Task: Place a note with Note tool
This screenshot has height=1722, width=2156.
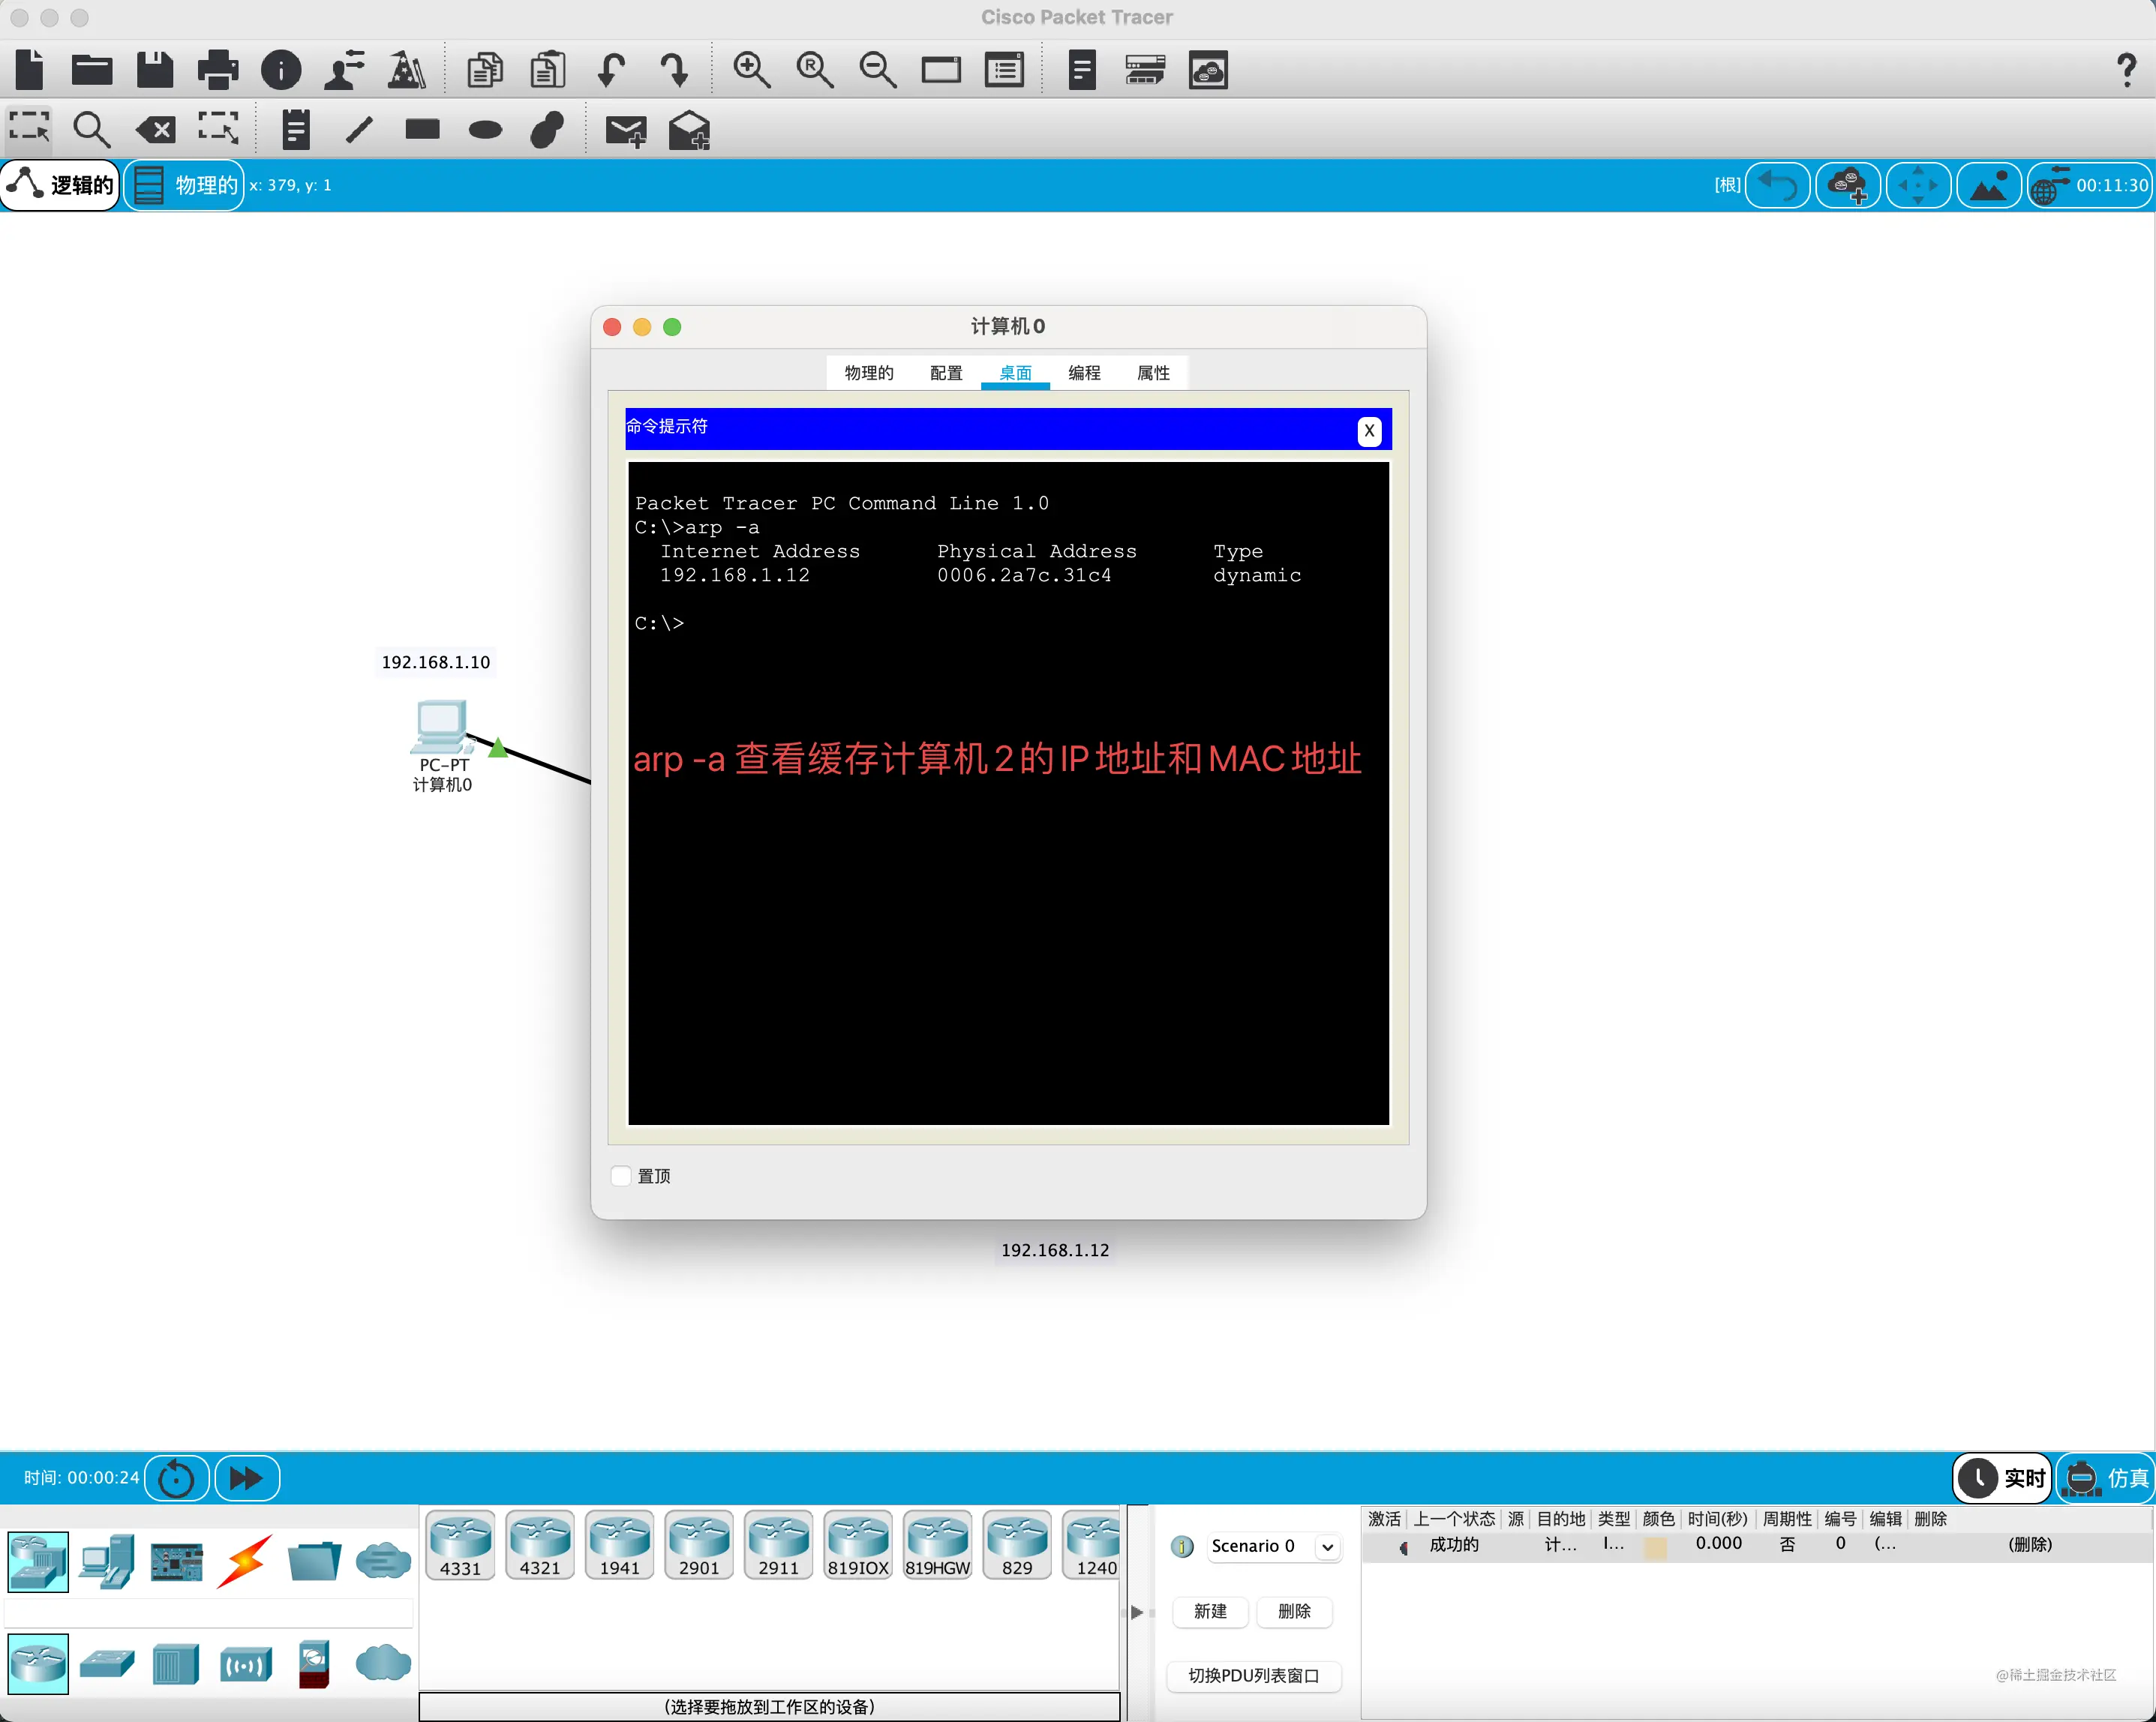Action: [295, 128]
